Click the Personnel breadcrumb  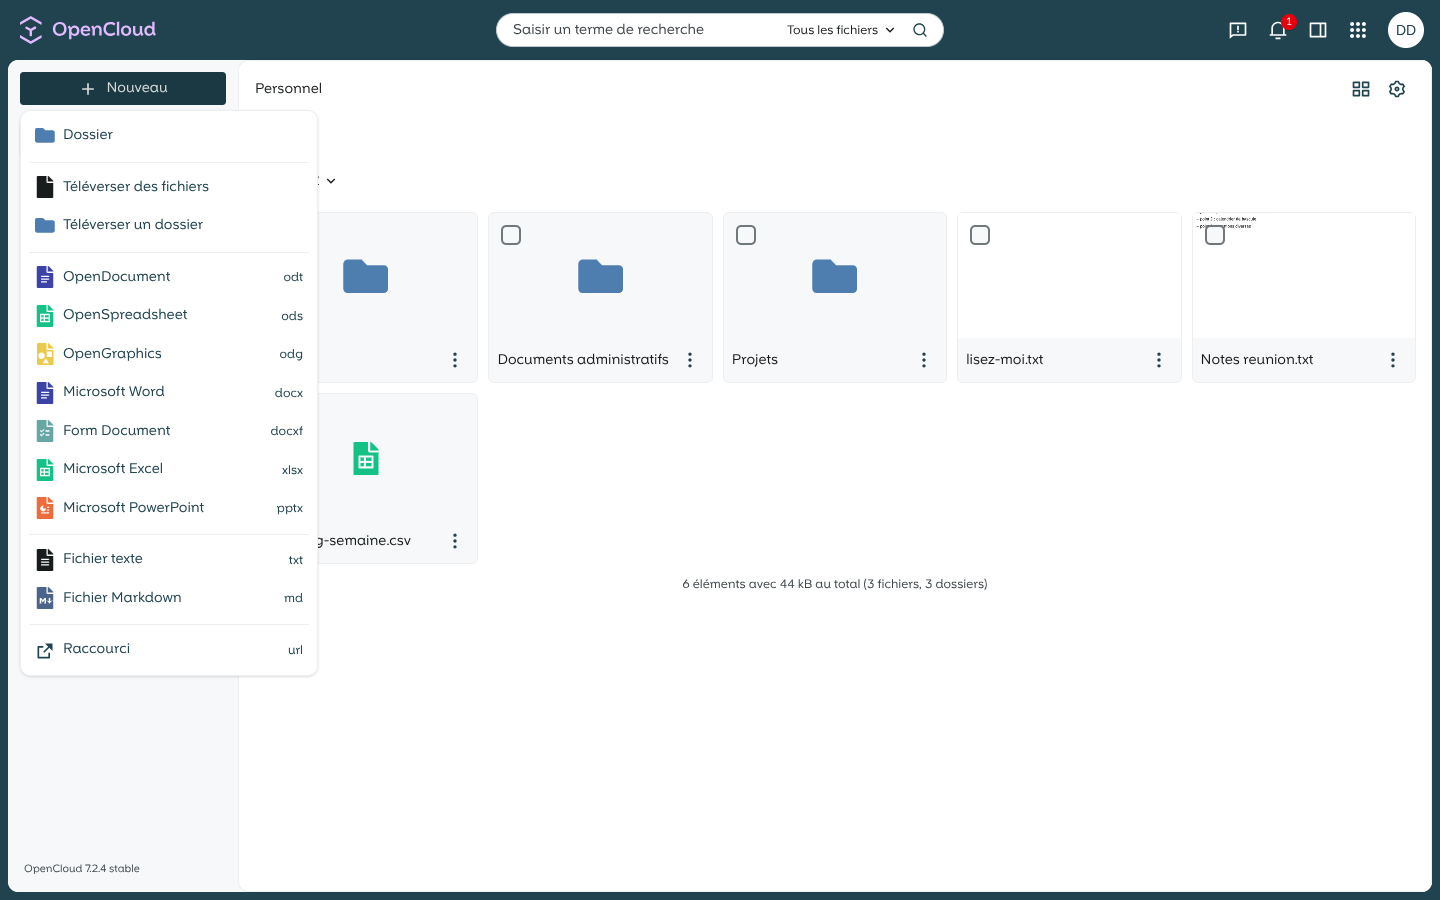pyautogui.click(x=288, y=88)
